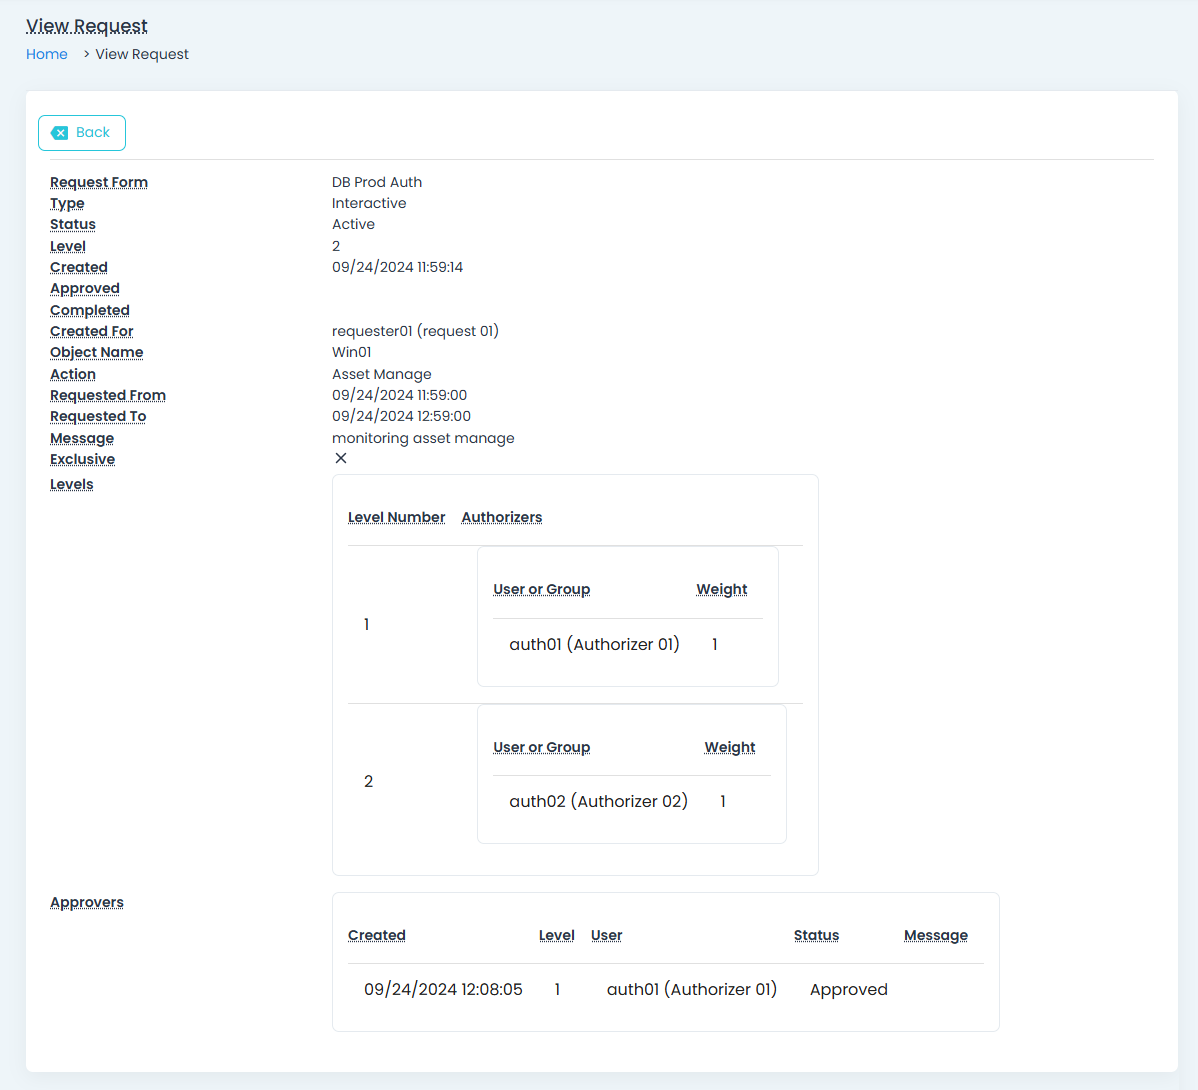This screenshot has height=1090, width=1198.
Task: Click the Approvers section label
Action: coord(87,902)
